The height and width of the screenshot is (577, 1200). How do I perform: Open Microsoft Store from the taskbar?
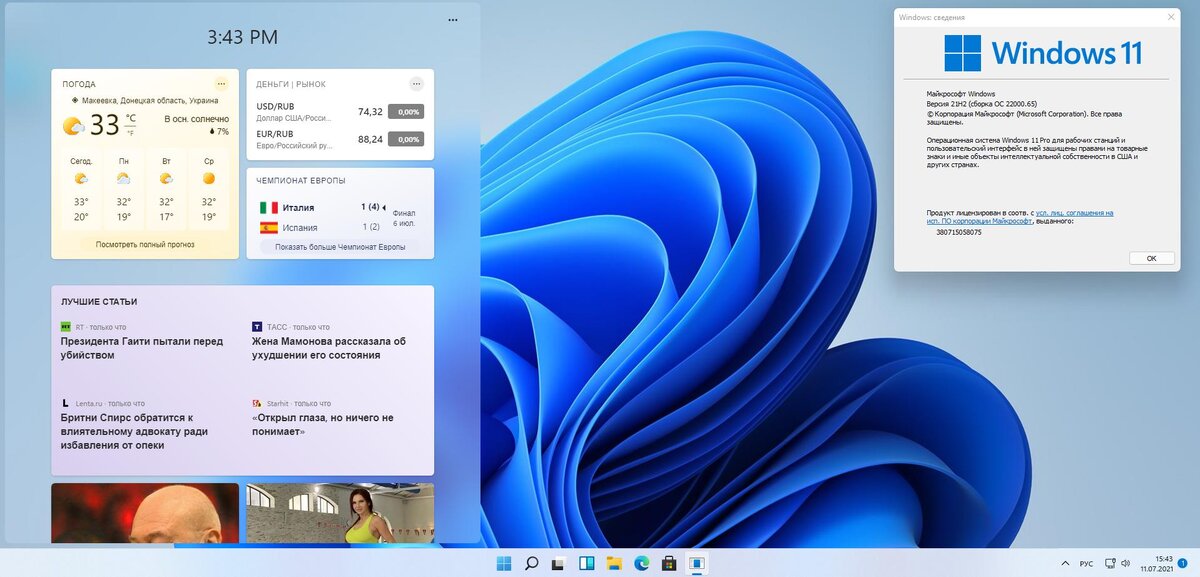pyautogui.click(x=669, y=563)
